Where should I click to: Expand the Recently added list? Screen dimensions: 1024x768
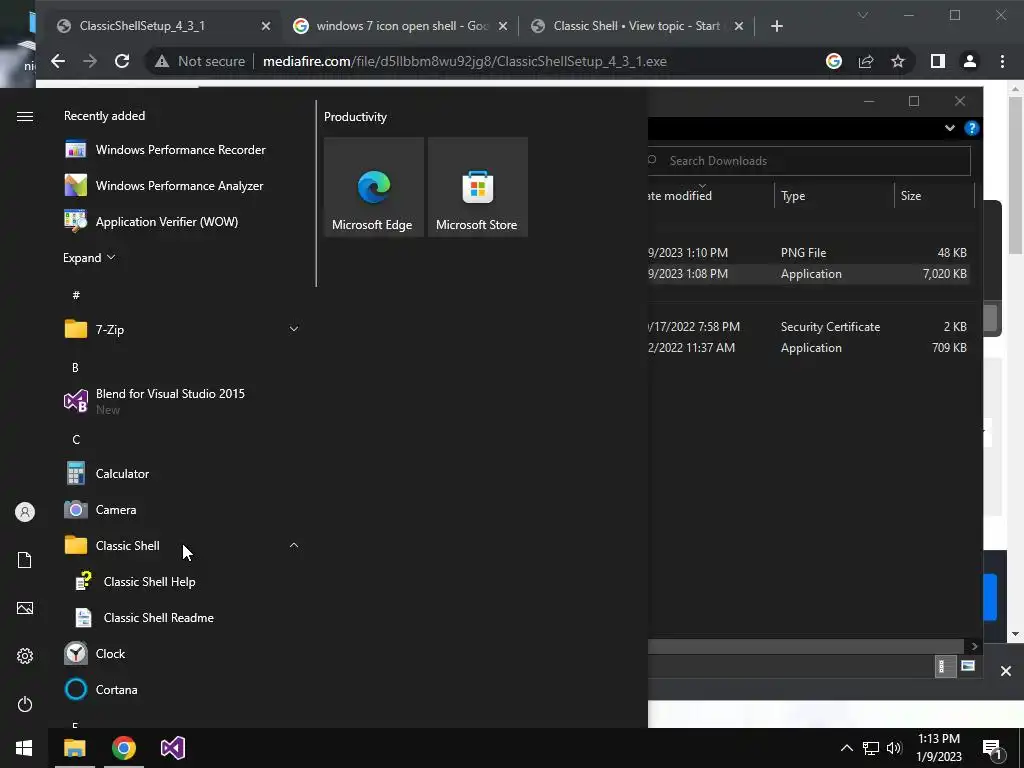point(89,257)
